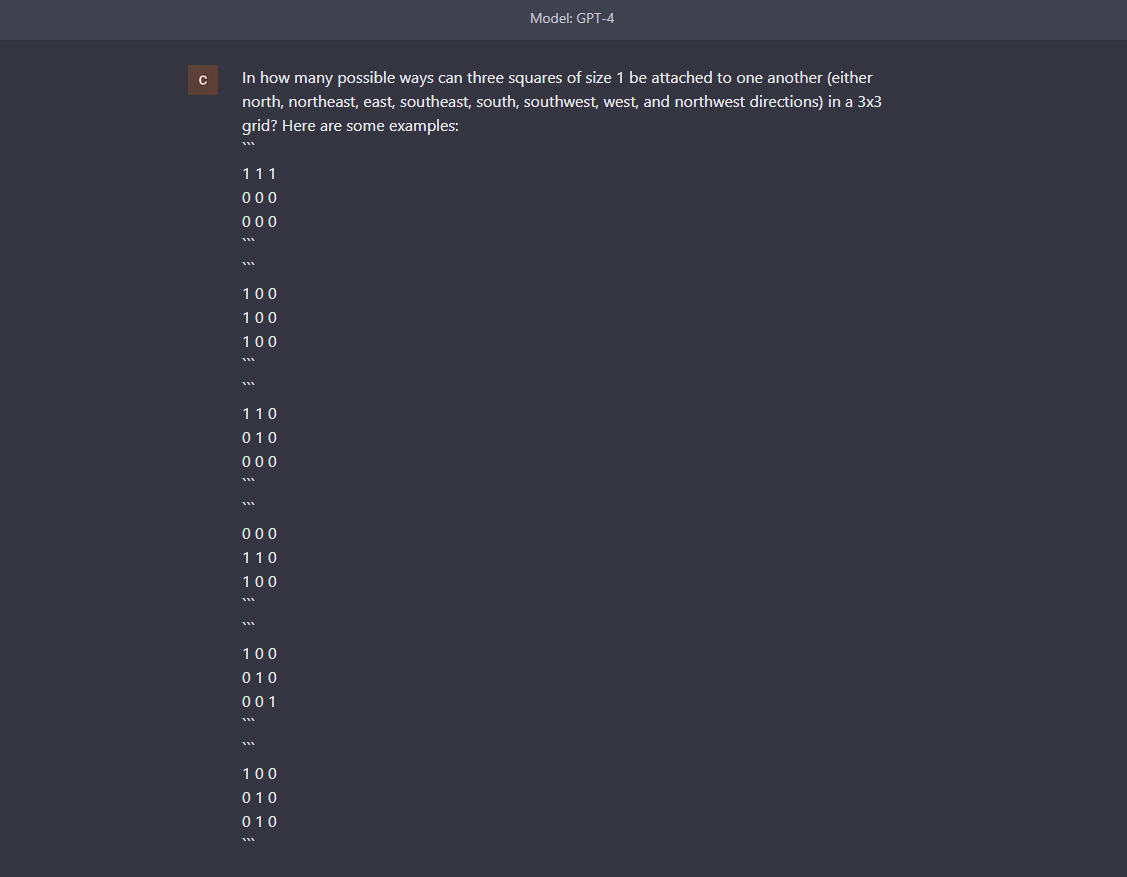
Task: Click the opening triple-backtick above the first grid
Action: pyautogui.click(x=247, y=145)
